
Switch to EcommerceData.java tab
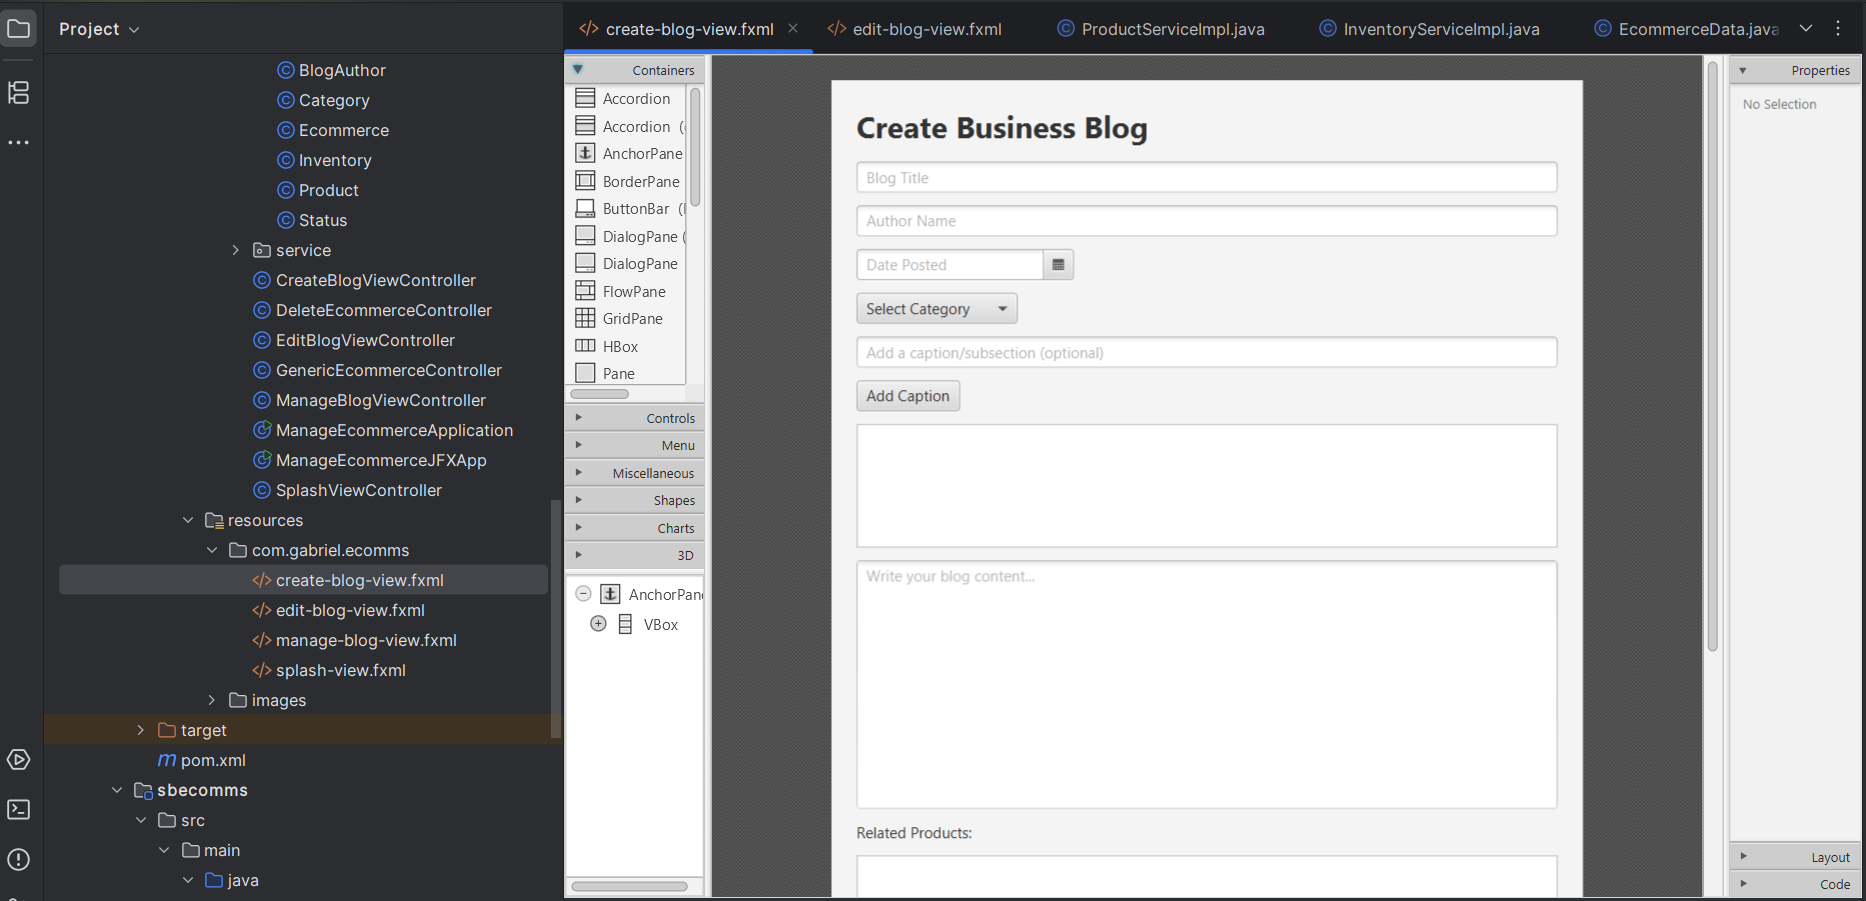1686,29
